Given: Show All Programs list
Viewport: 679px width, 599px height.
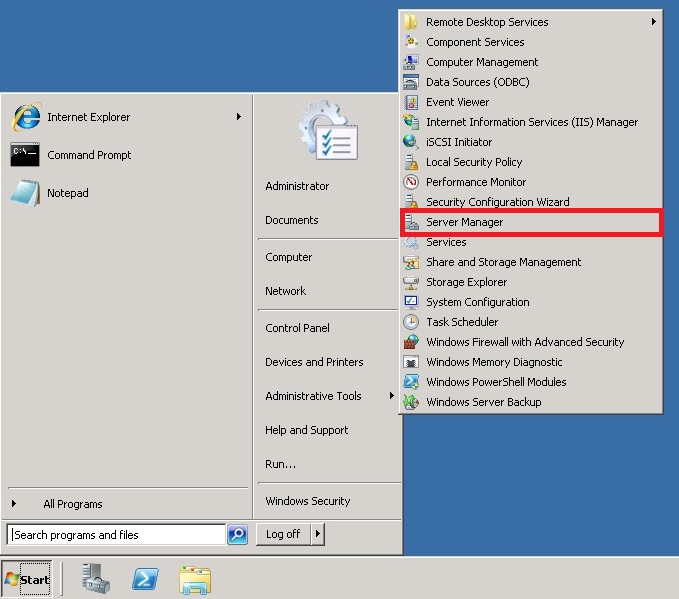Looking at the screenshot, I should [x=72, y=504].
